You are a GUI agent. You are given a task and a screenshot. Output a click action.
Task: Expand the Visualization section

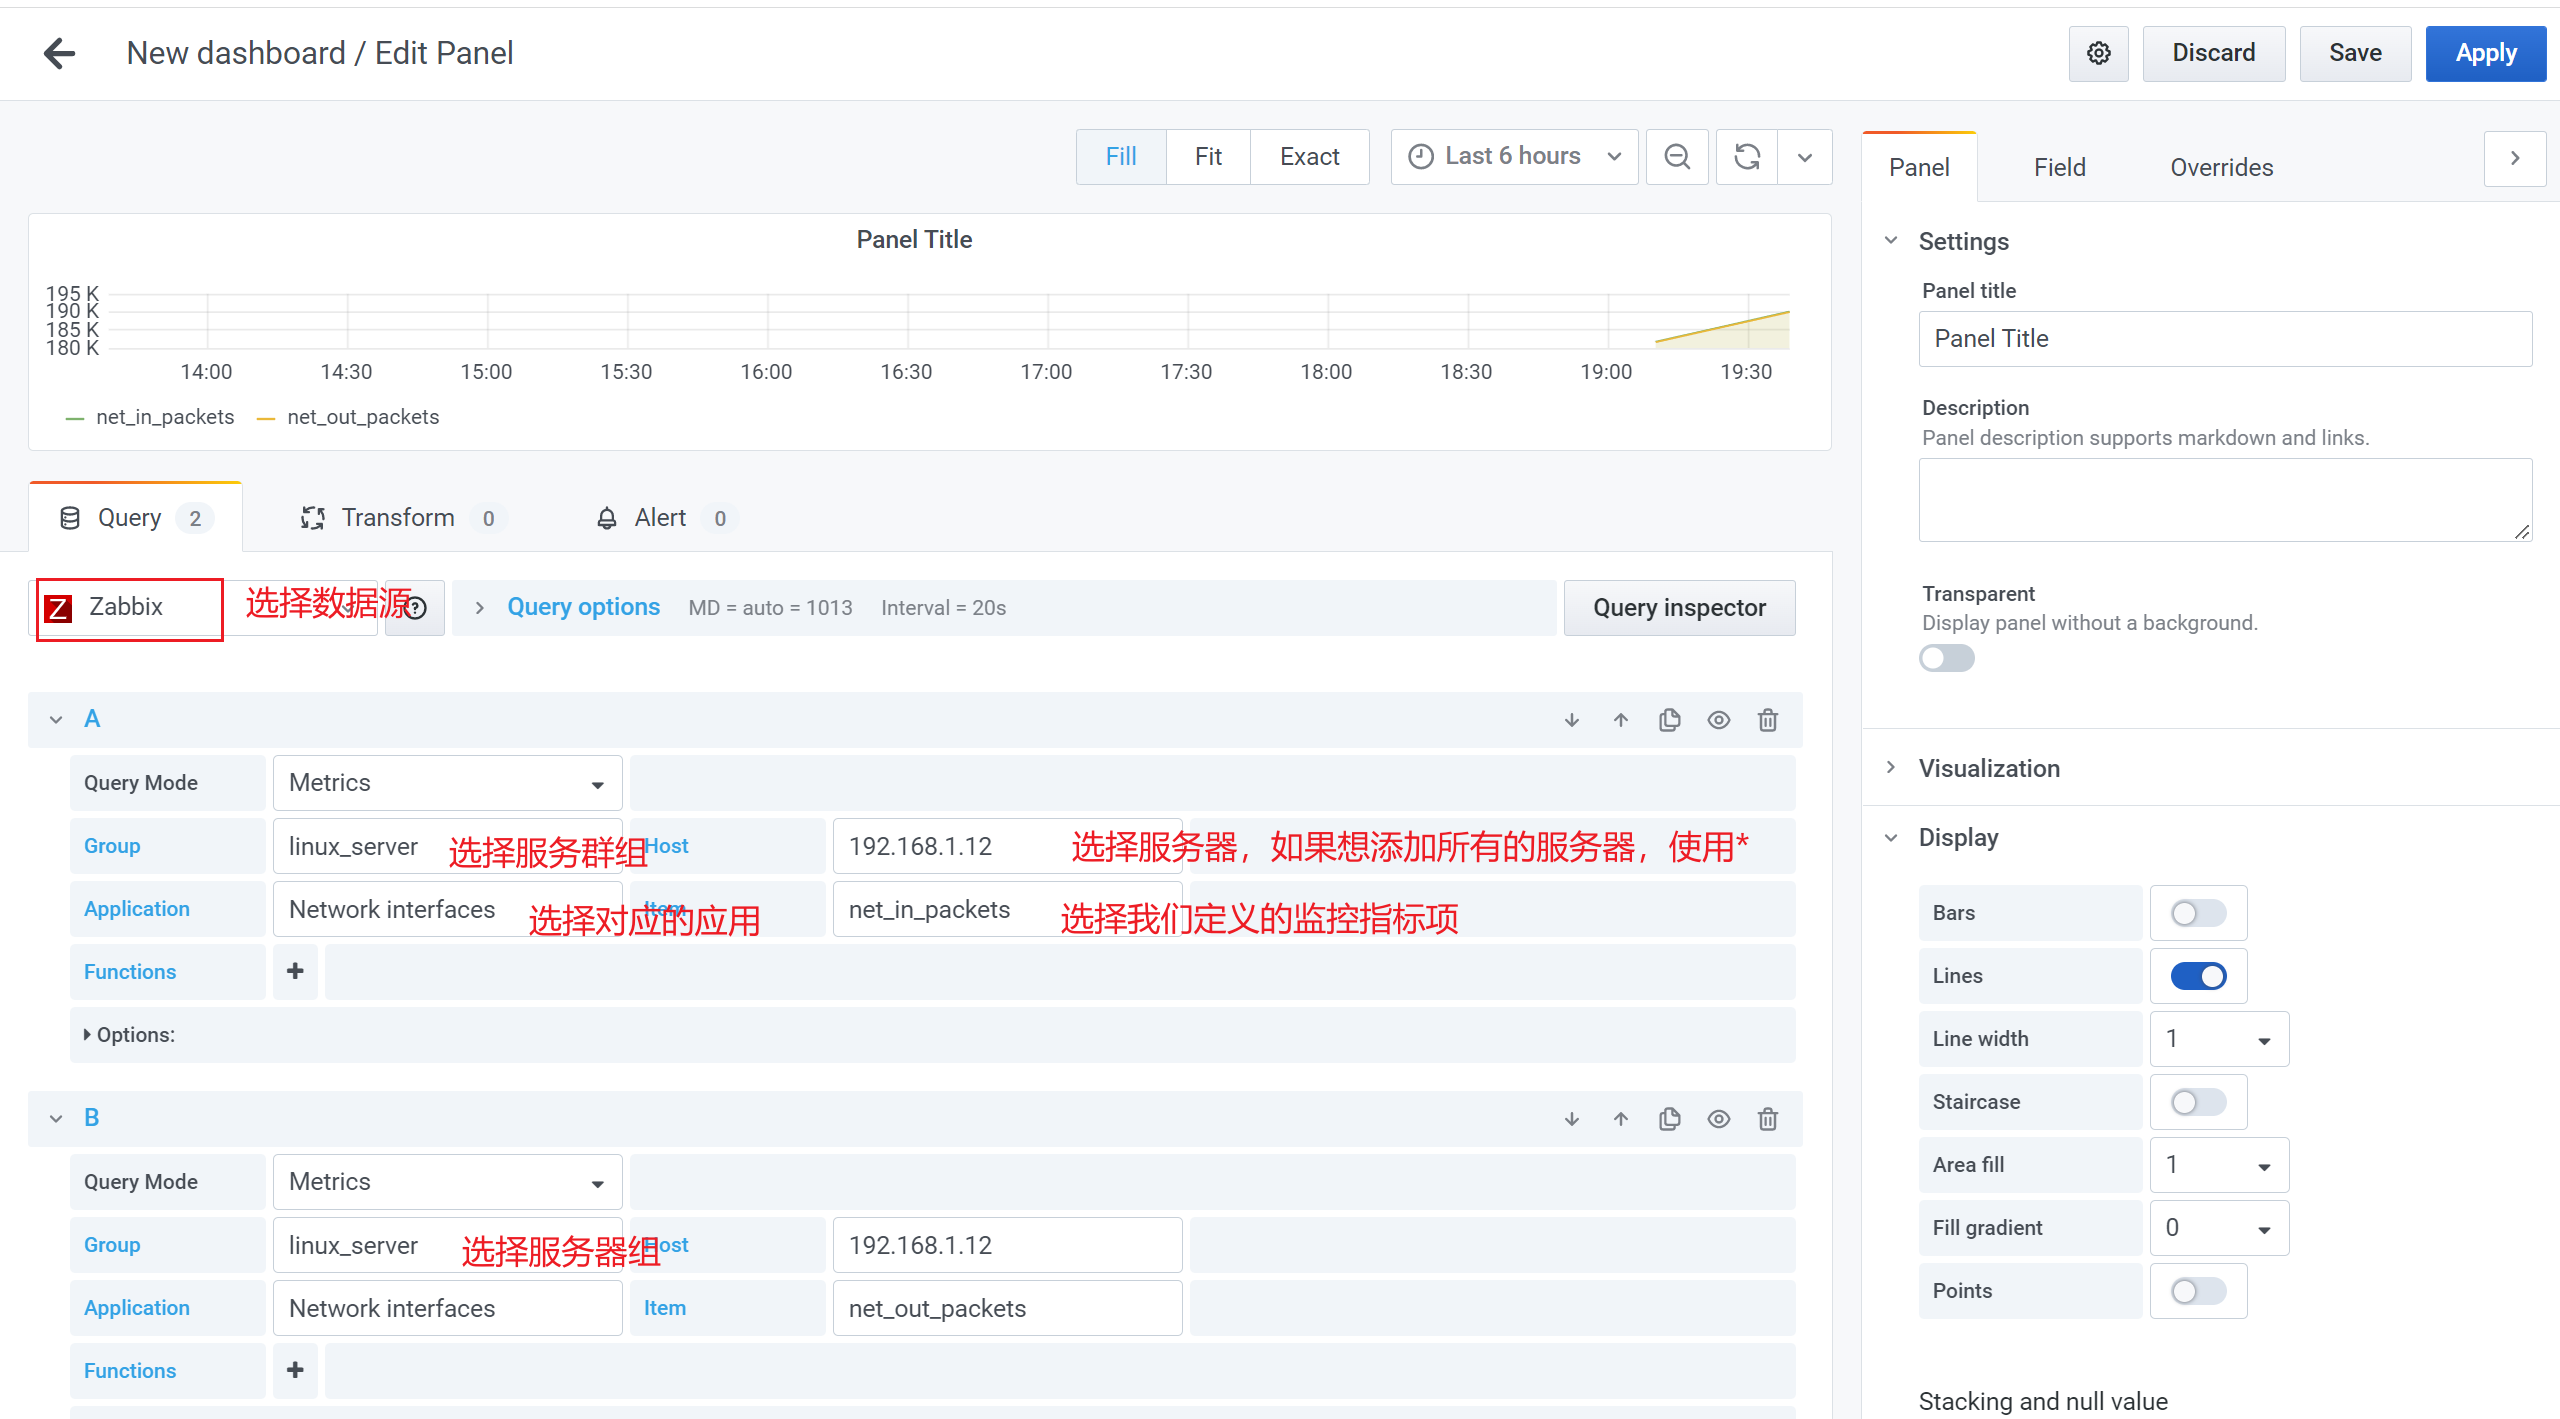pos(1891,768)
